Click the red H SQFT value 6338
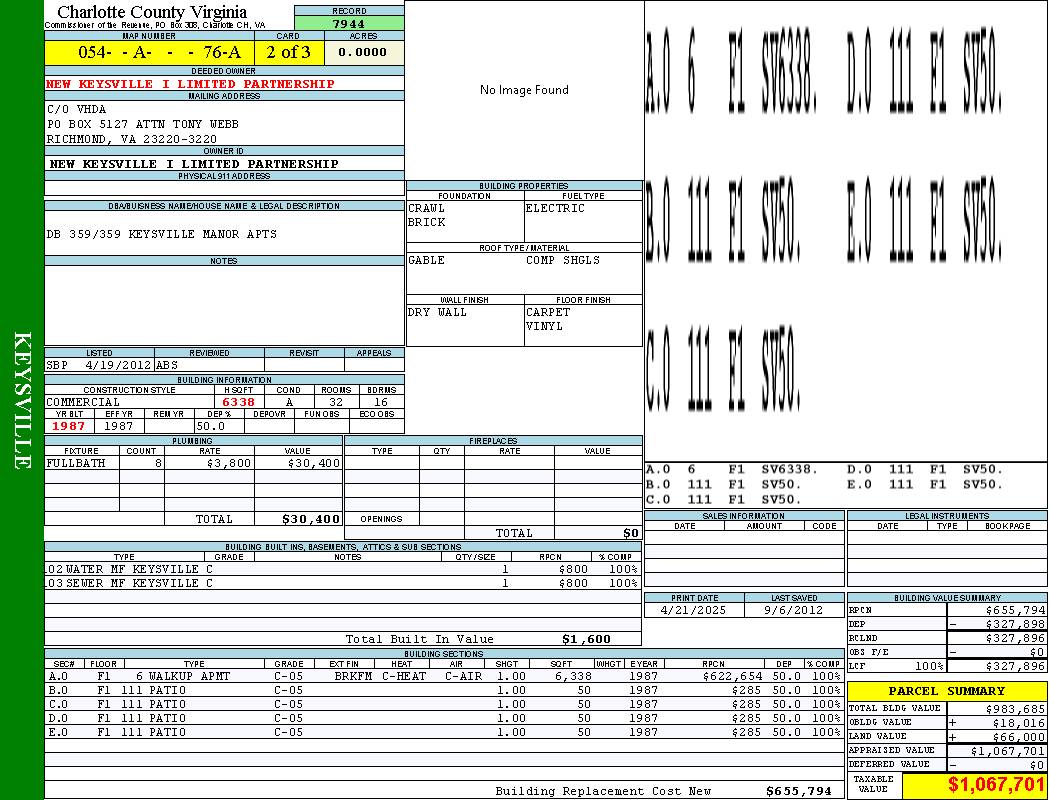 (238, 402)
